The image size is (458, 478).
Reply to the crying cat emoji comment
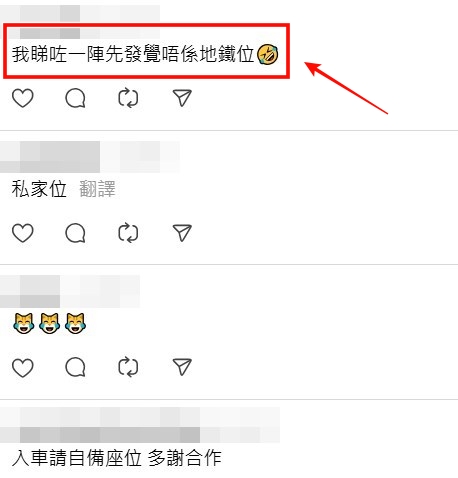(x=75, y=367)
